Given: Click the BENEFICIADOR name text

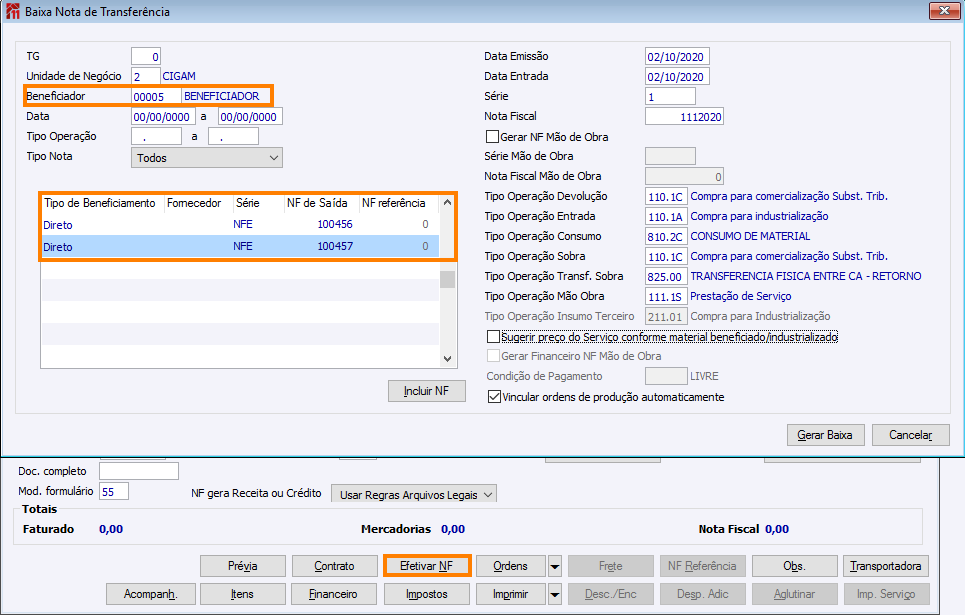Looking at the screenshot, I should 222,96.
